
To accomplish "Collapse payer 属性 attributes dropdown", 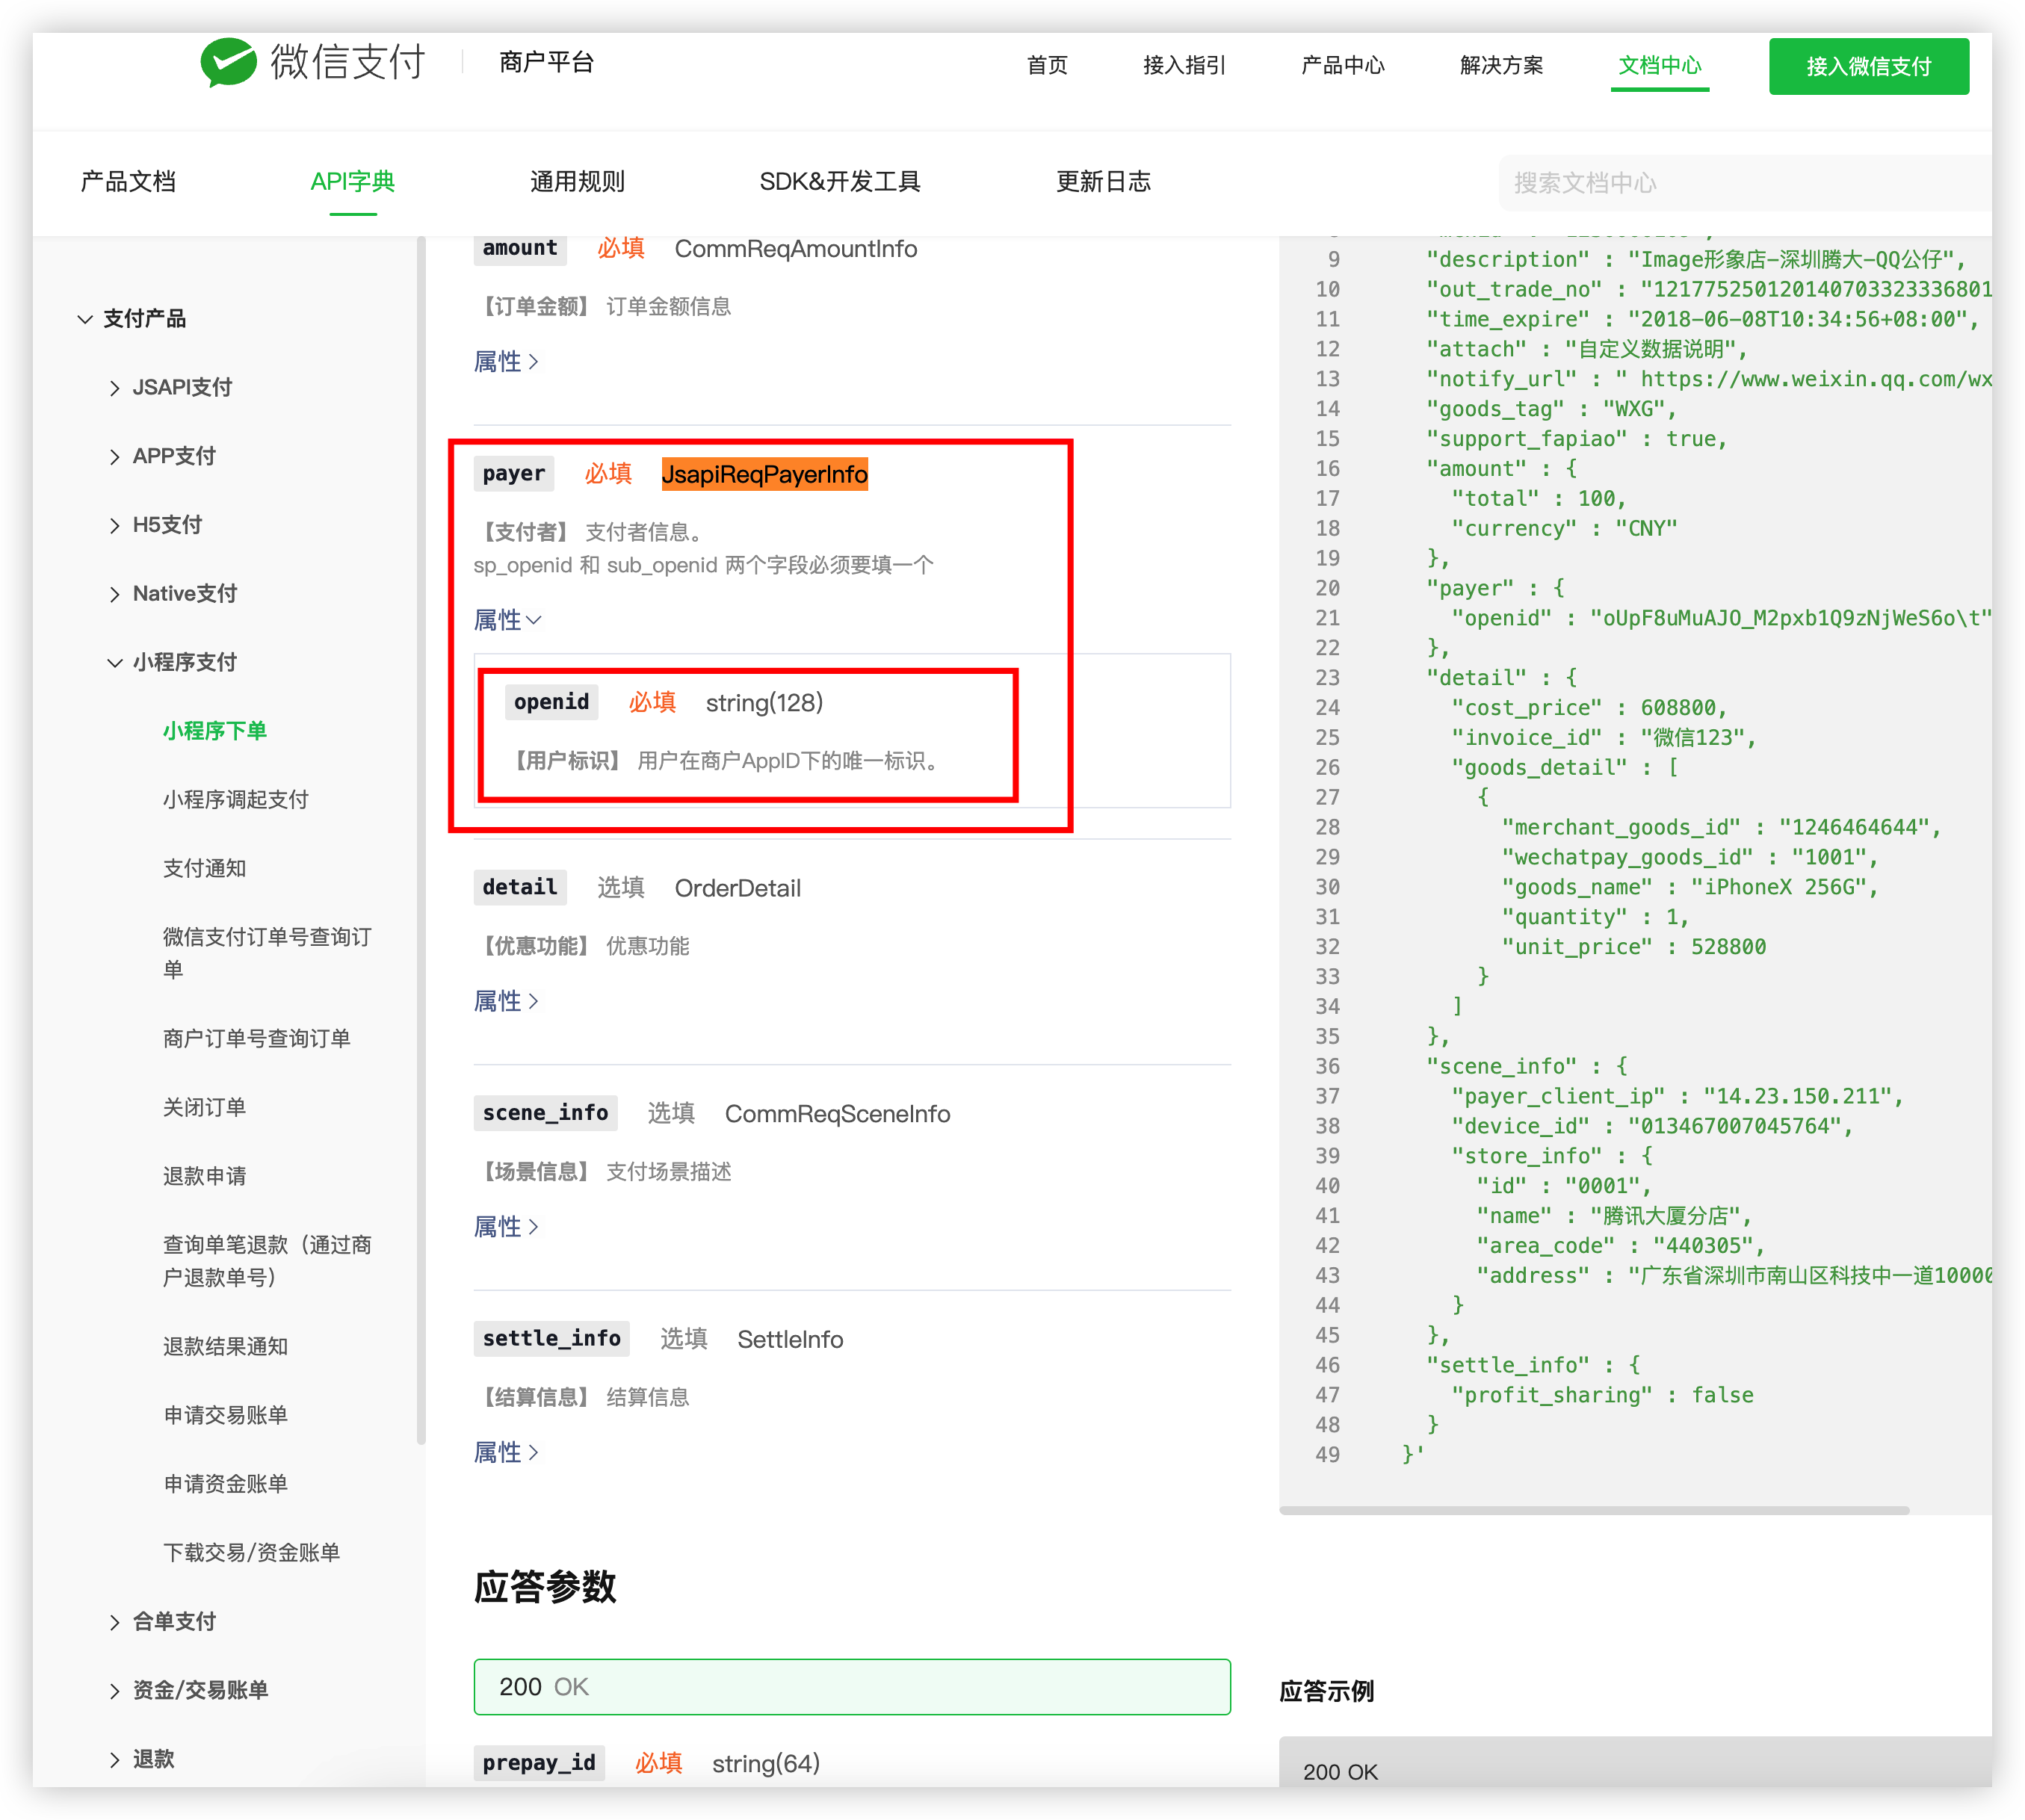I will (x=507, y=620).
